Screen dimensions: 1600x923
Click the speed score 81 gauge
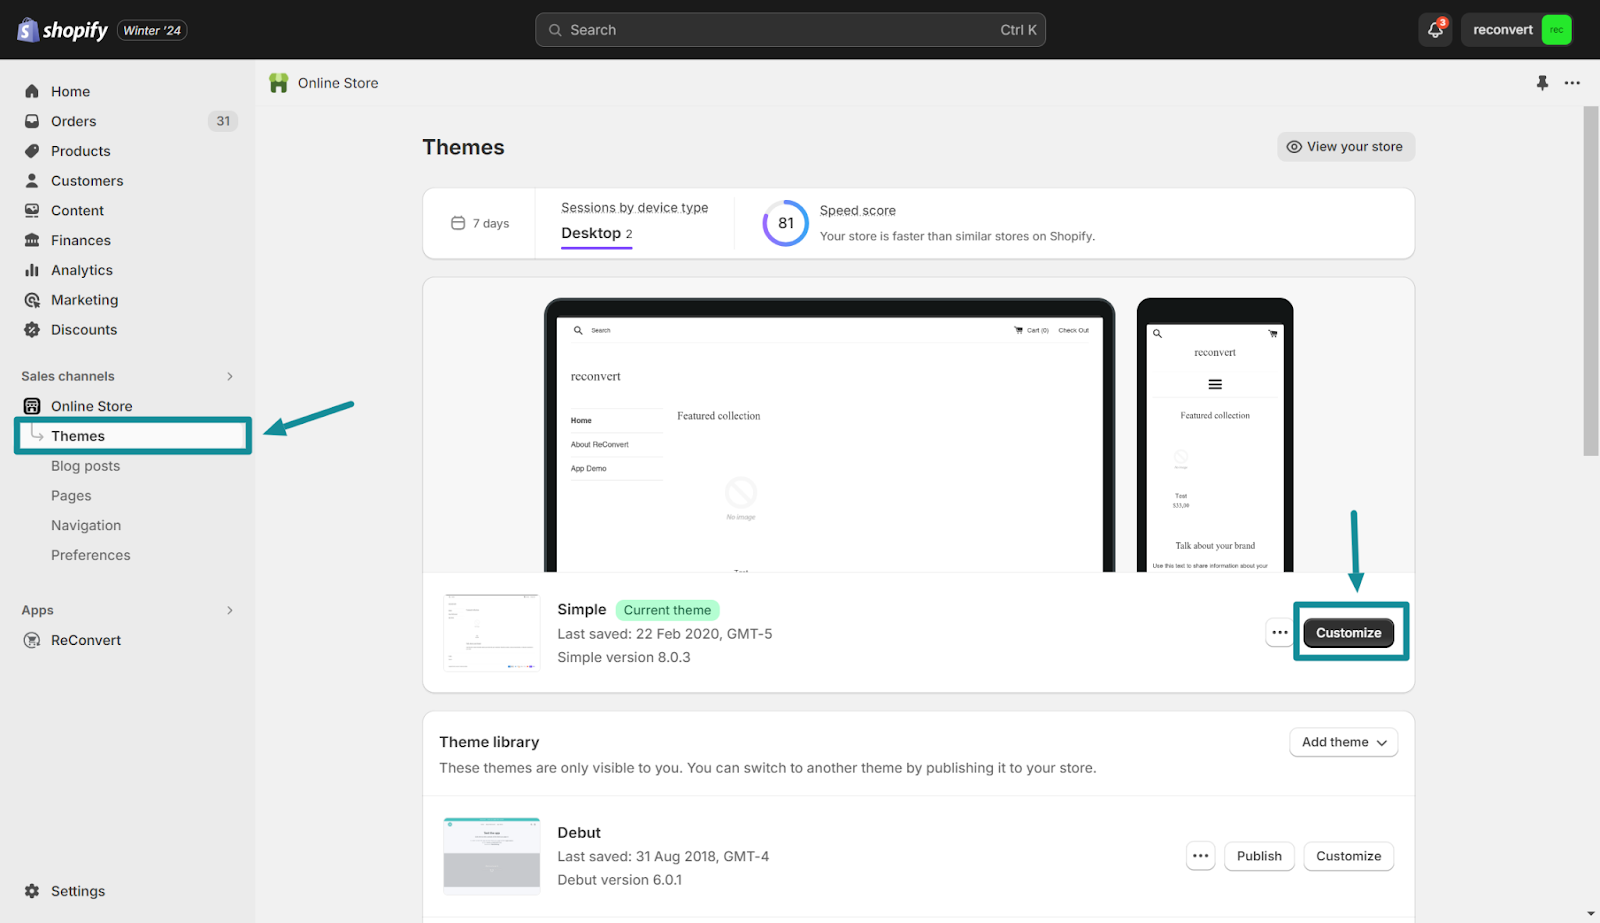[786, 223]
